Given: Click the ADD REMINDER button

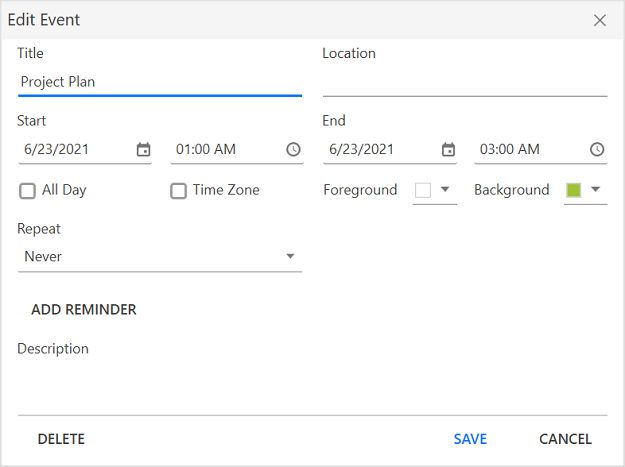Looking at the screenshot, I should [84, 310].
